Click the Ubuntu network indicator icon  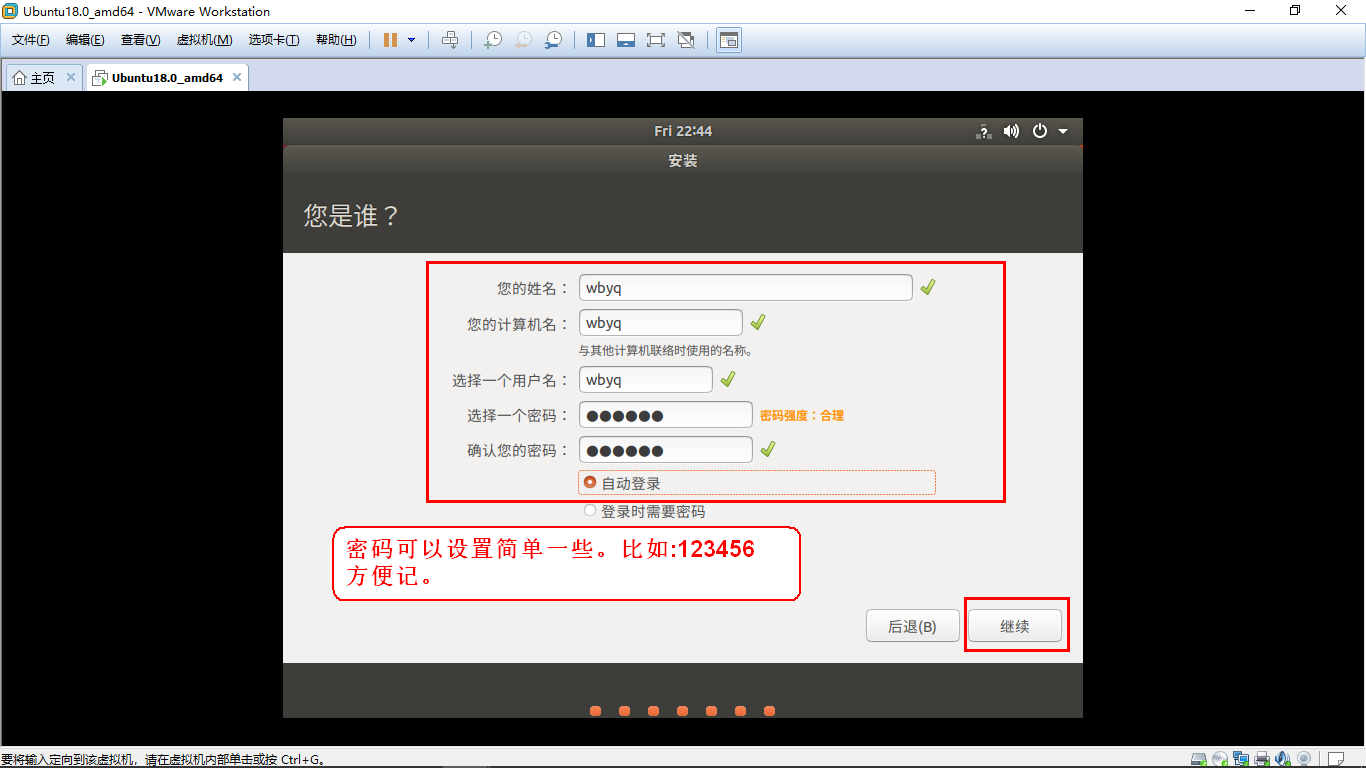point(984,131)
